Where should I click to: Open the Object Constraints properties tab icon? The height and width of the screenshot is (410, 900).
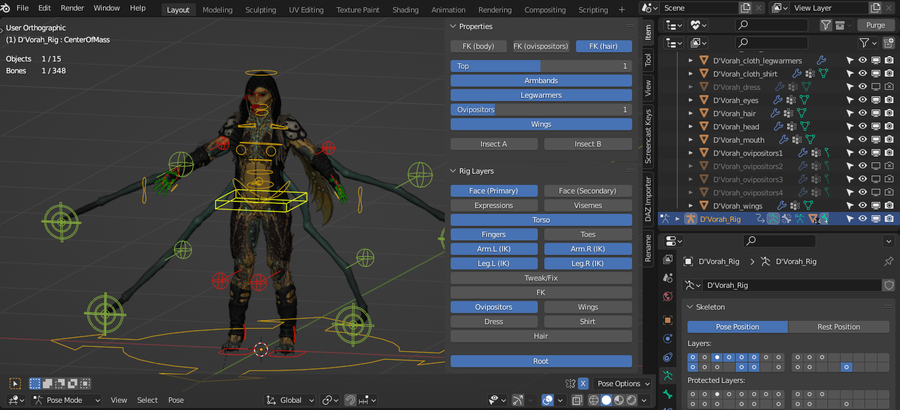click(668, 357)
